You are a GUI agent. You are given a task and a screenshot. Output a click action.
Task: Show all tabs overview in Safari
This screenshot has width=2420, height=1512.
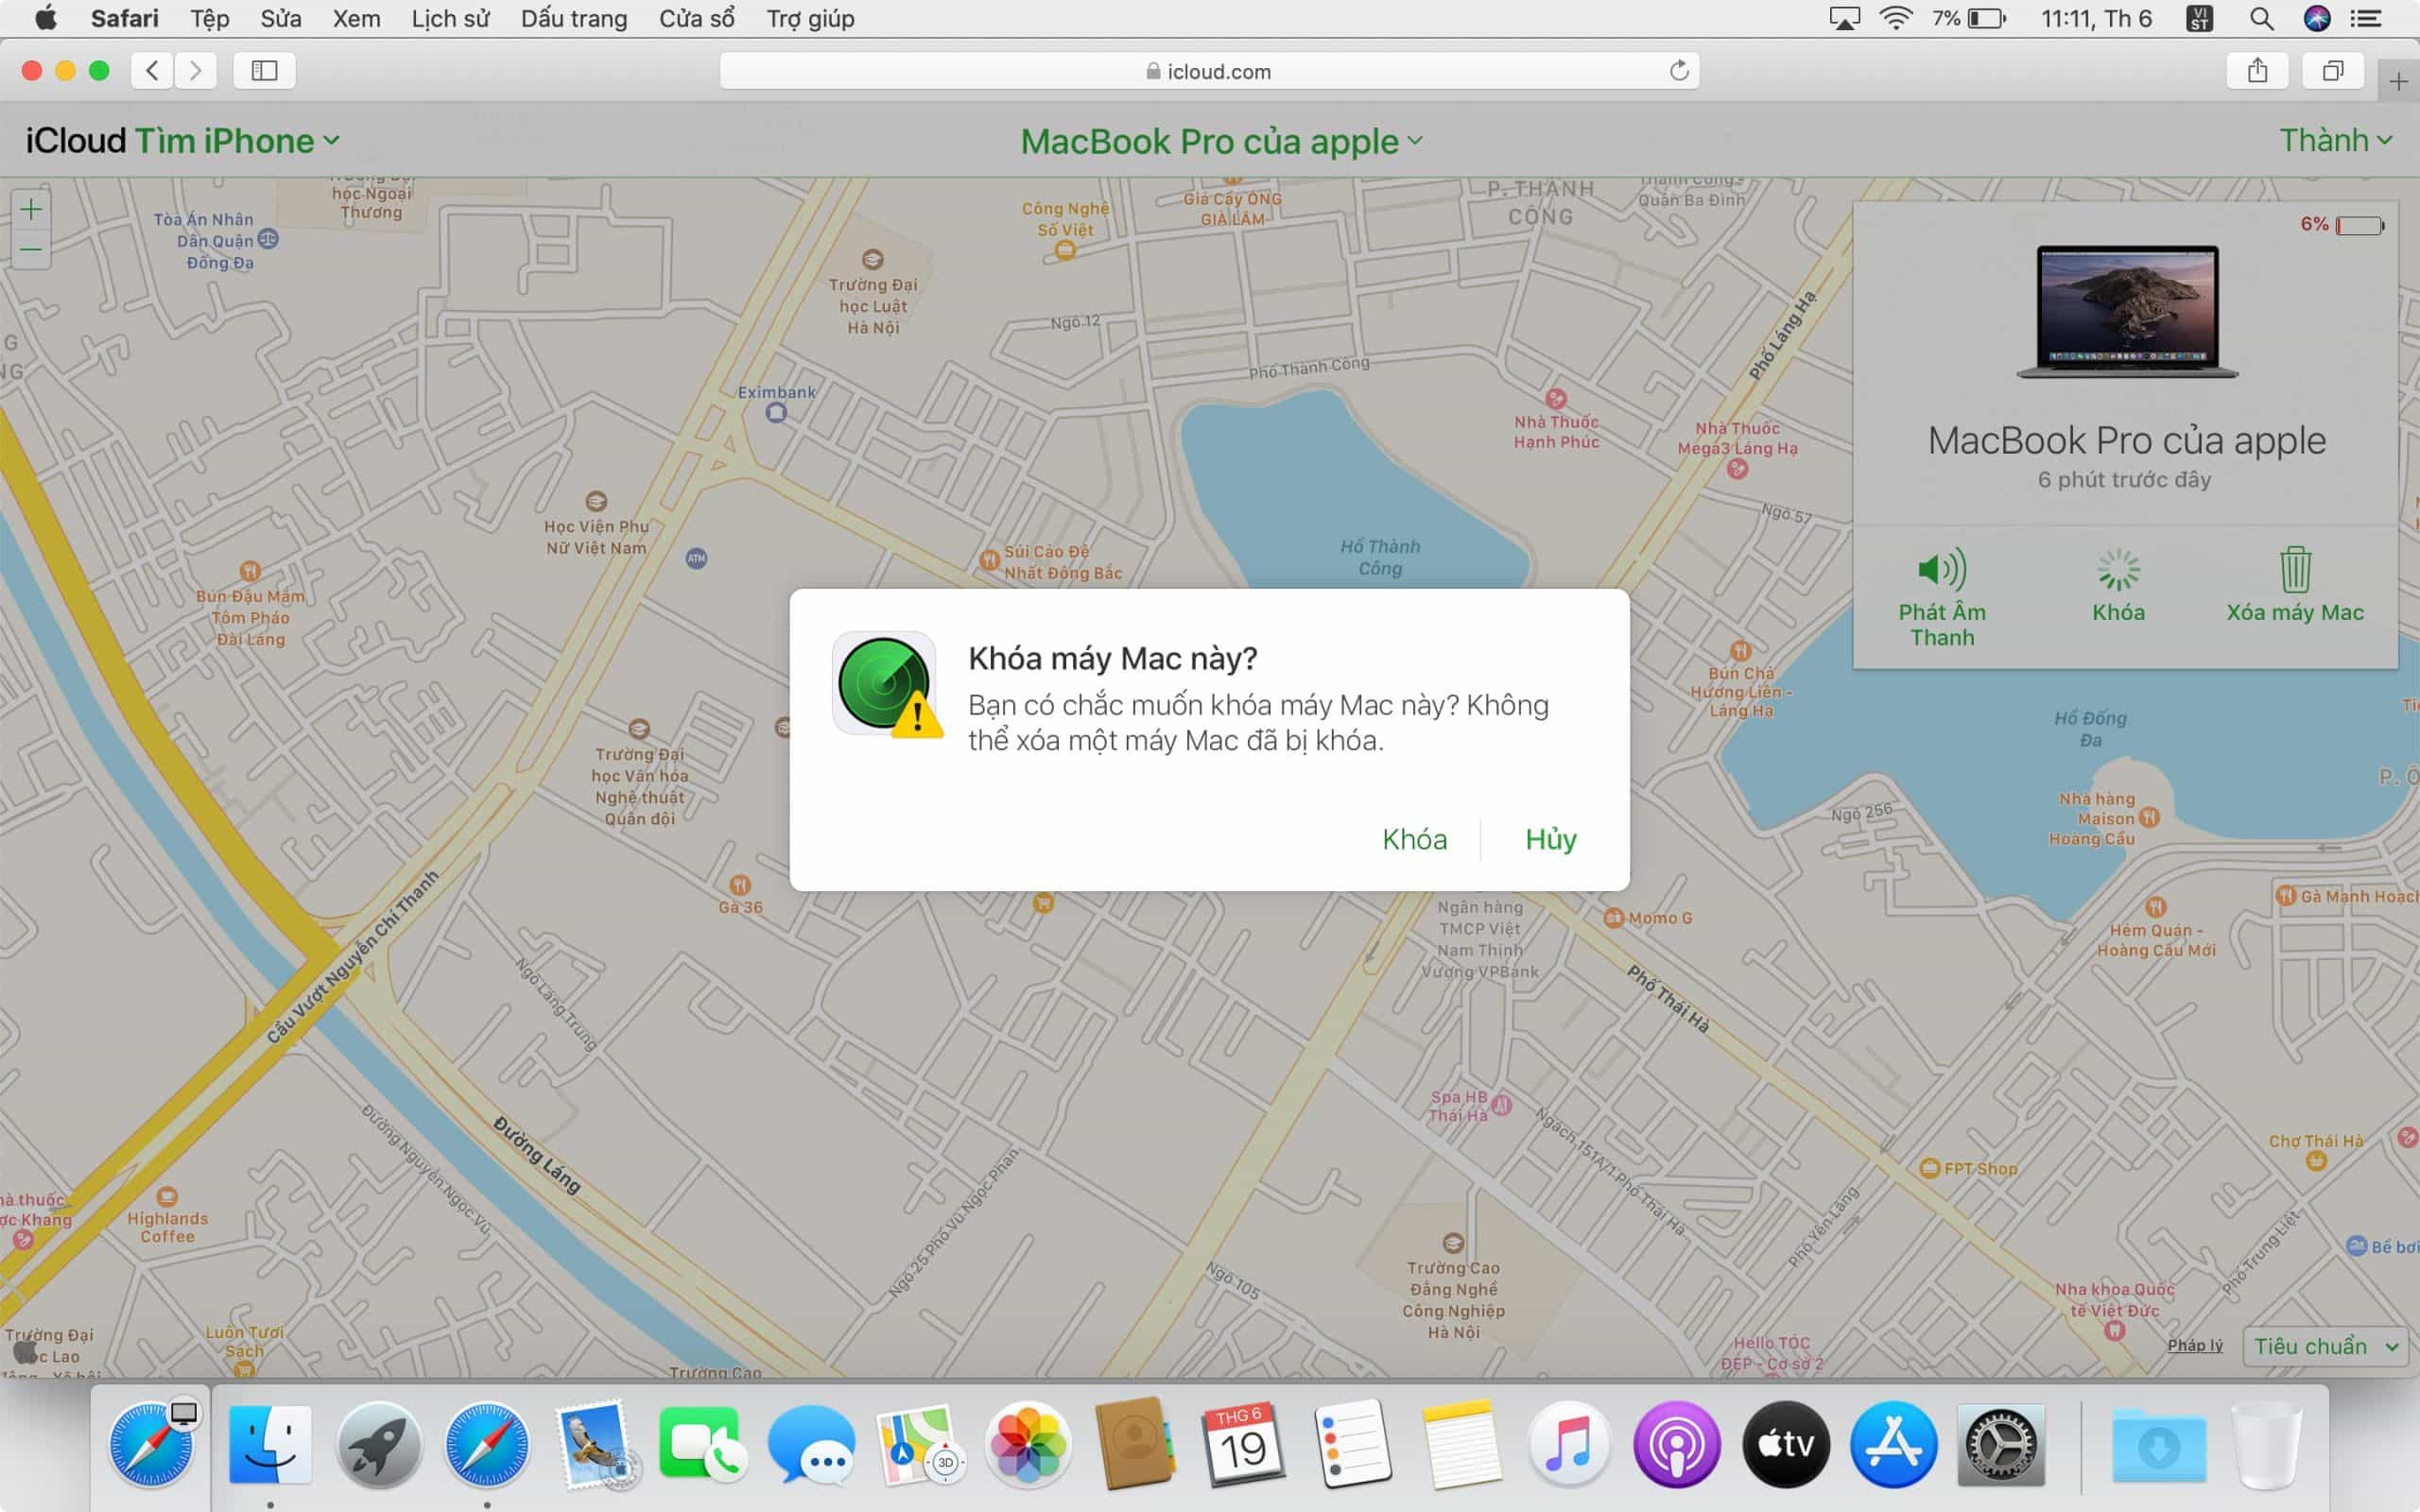click(x=2333, y=70)
